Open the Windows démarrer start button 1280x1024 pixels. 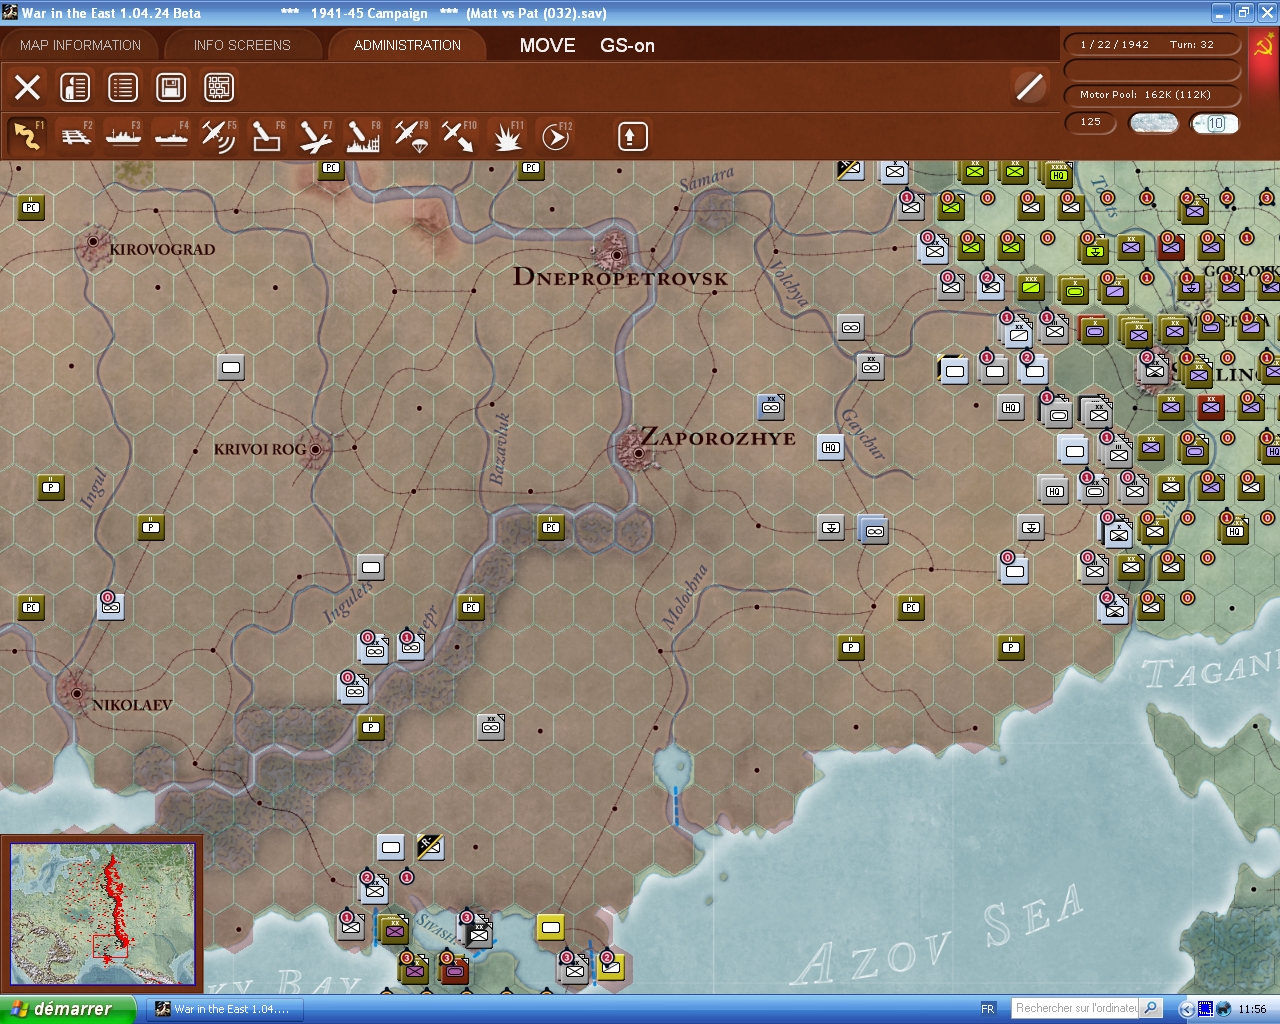pyautogui.click(x=67, y=1009)
